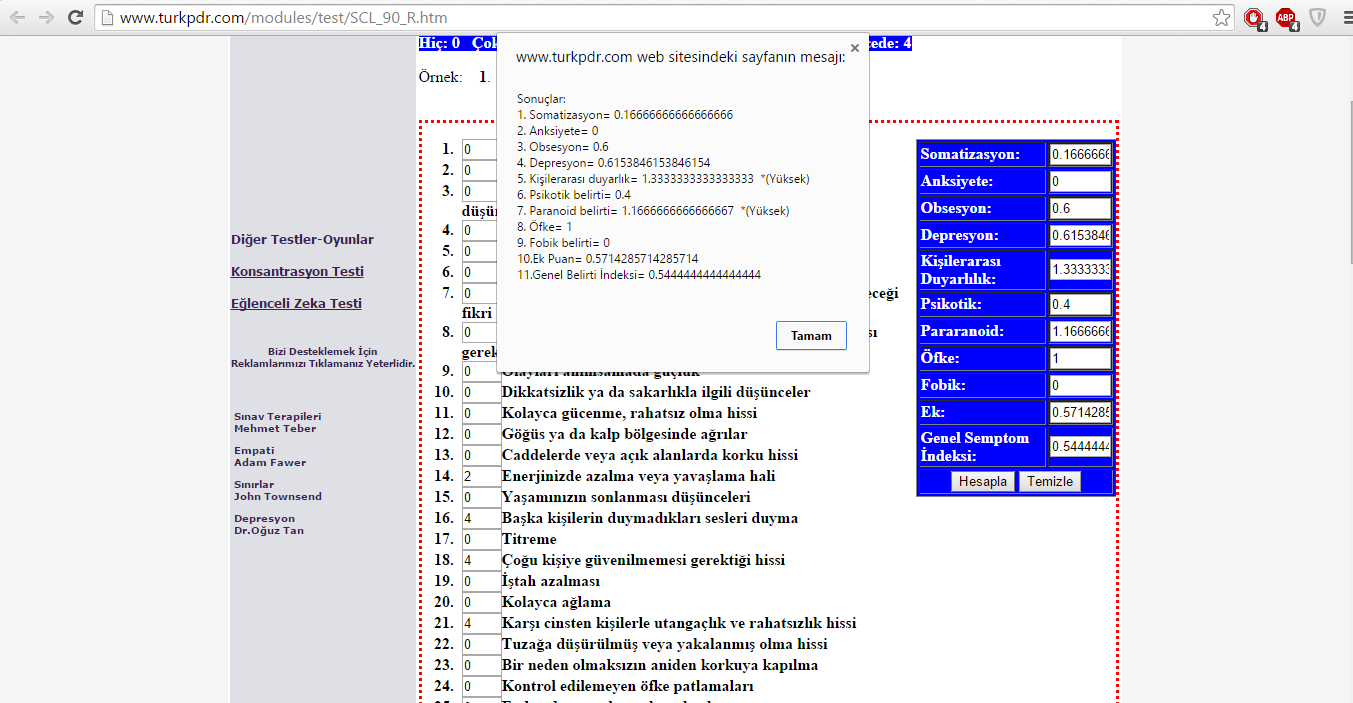Click the text 'Dikkatsizlik ya da sakarlıkla ilgili düşünceler'

pyautogui.click(x=656, y=392)
